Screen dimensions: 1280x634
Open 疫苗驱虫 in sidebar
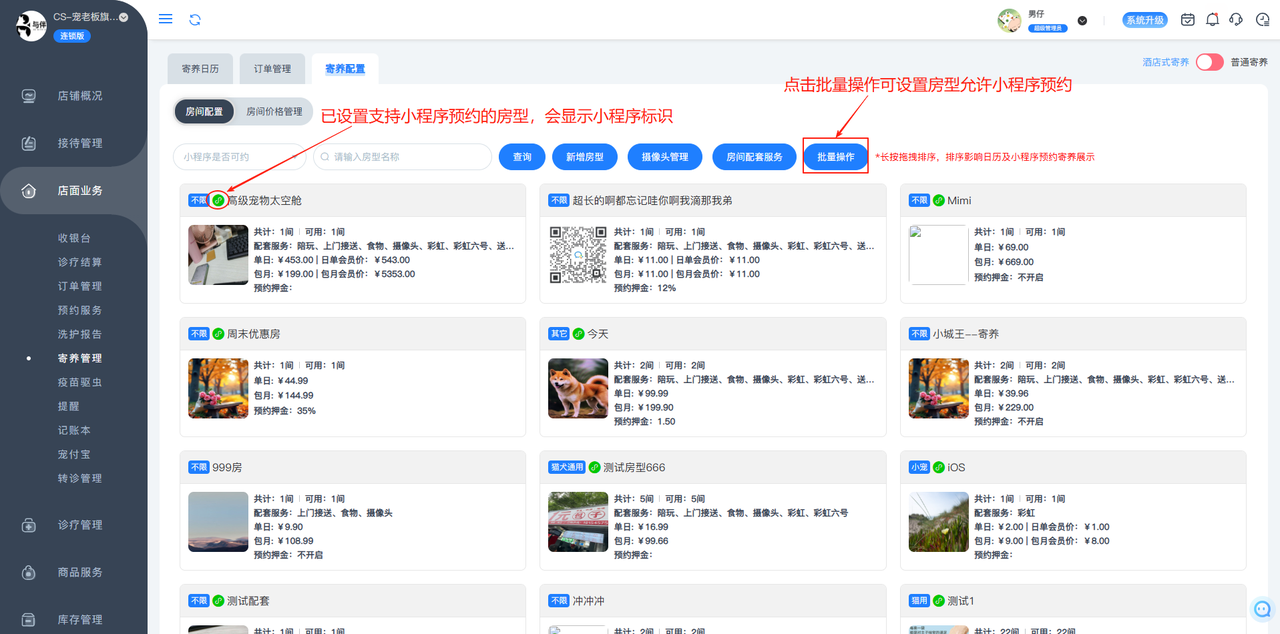point(80,382)
